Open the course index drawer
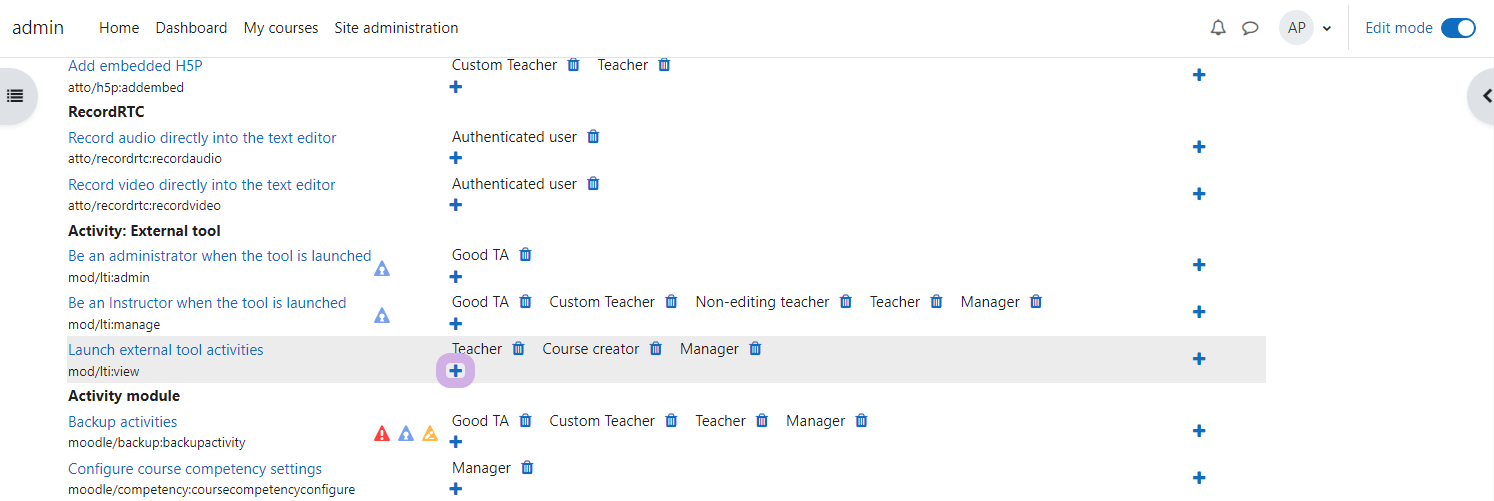This screenshot has width=1494, height=501. [x=14, y=96]
